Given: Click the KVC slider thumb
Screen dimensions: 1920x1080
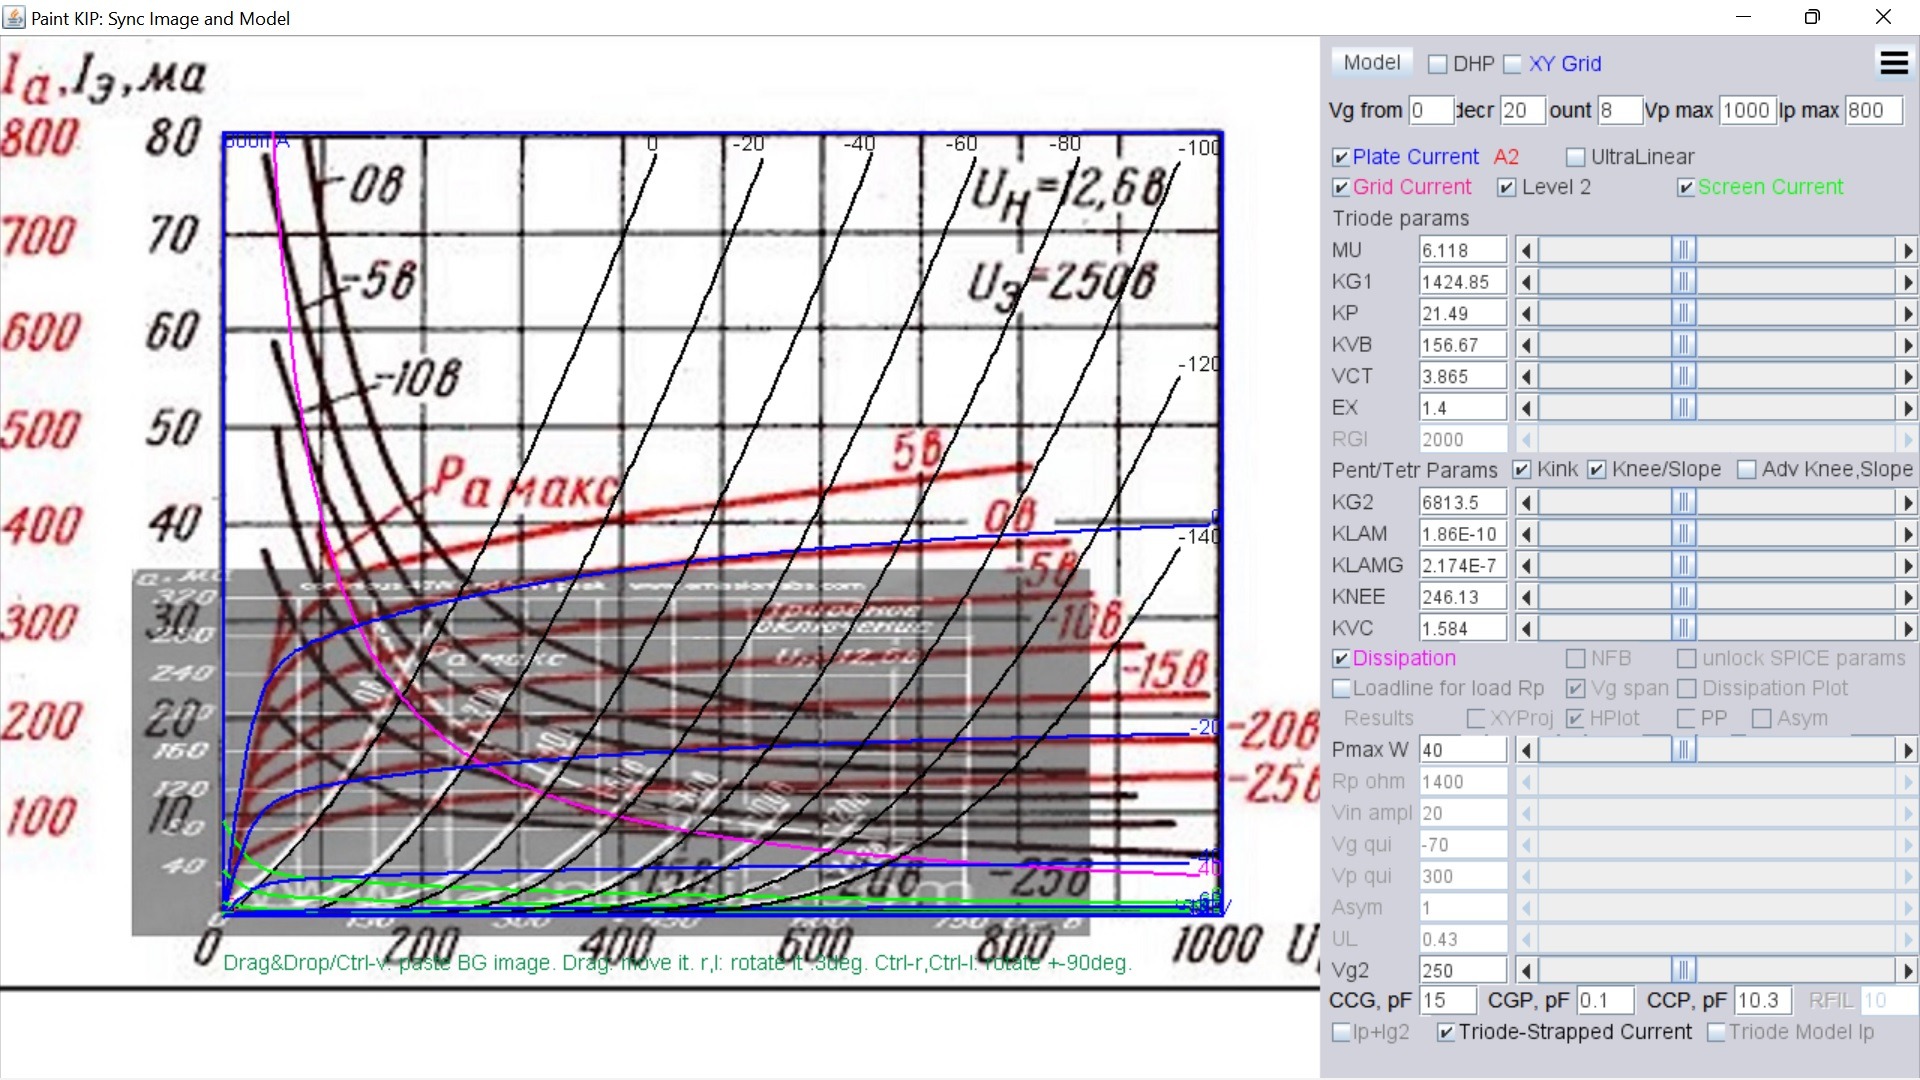Looking at the screenshot, I should (x=1684, y=628).
